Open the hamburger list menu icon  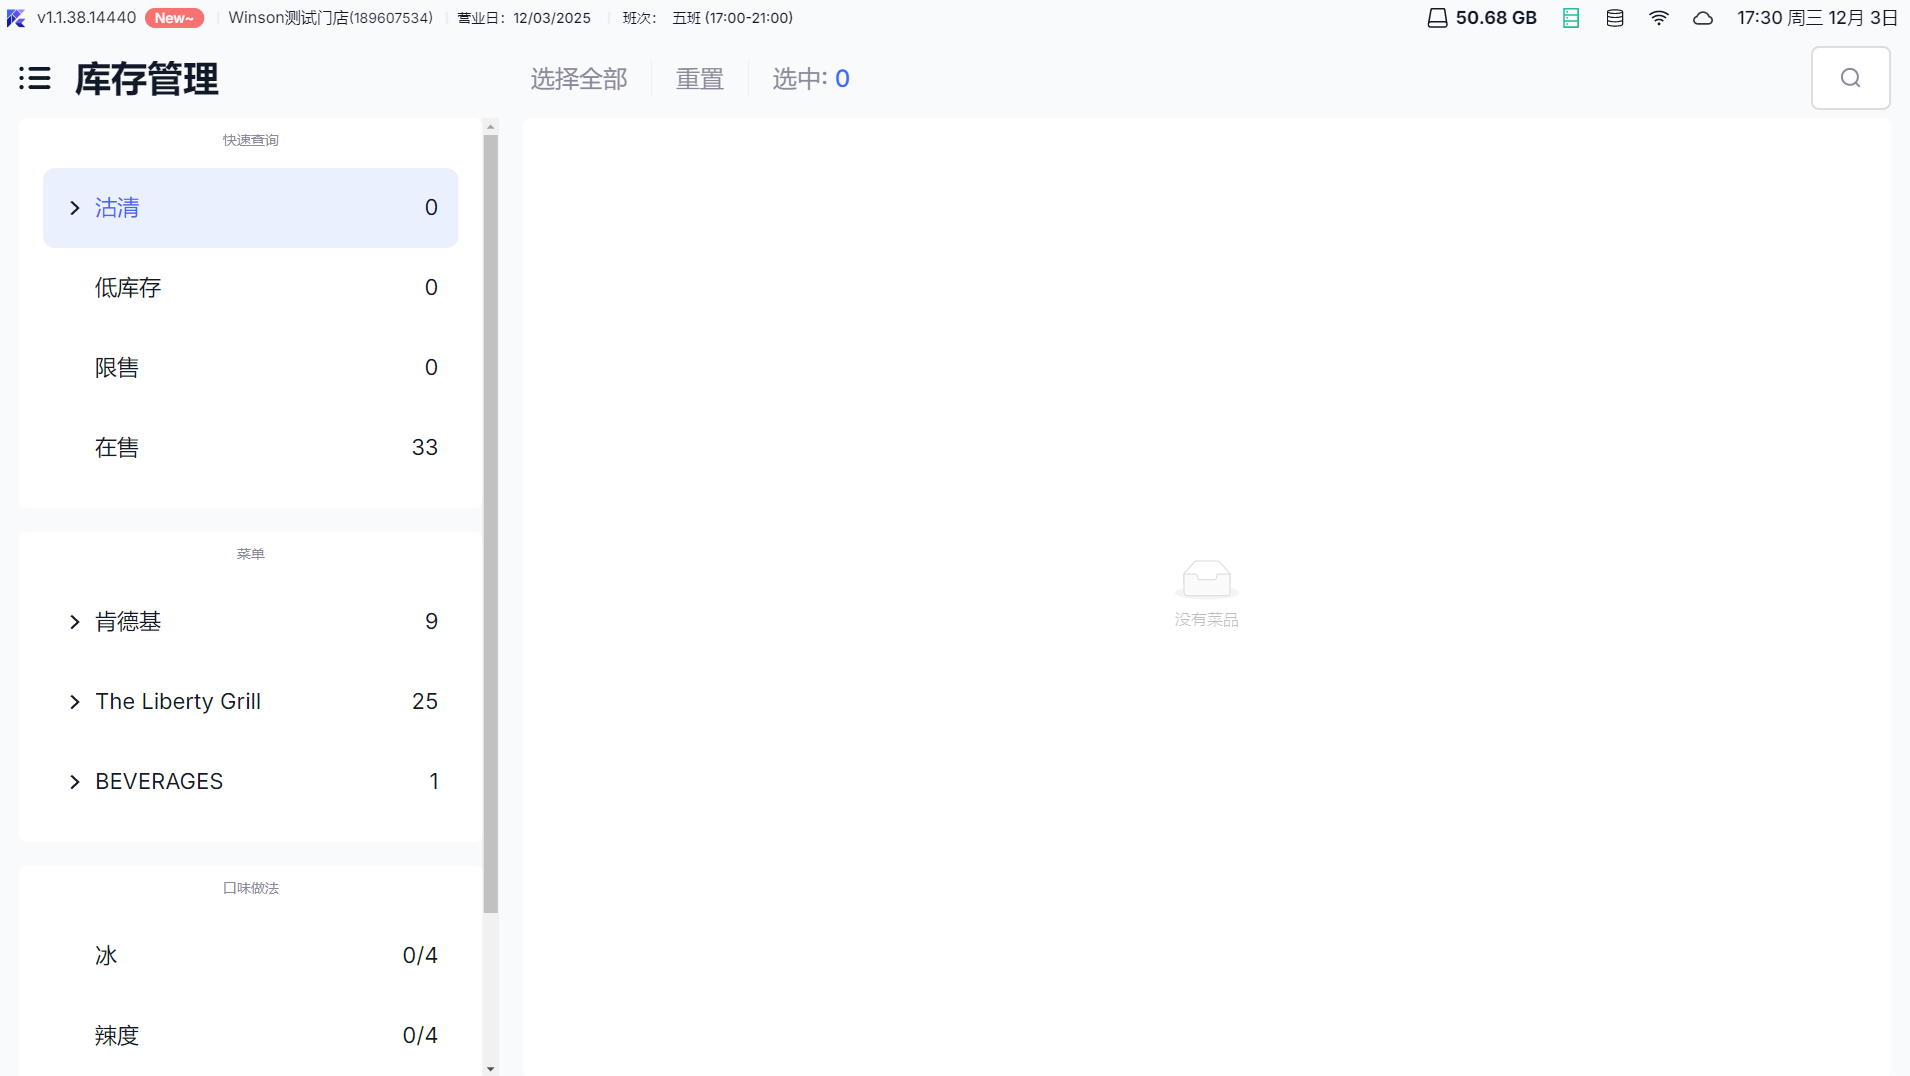pyautogui.click(x=35, y=78)
